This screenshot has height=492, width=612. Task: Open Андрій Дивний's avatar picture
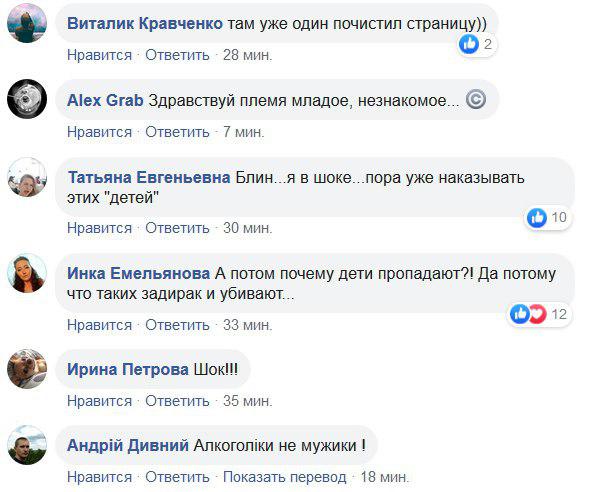tap(27, 445)
